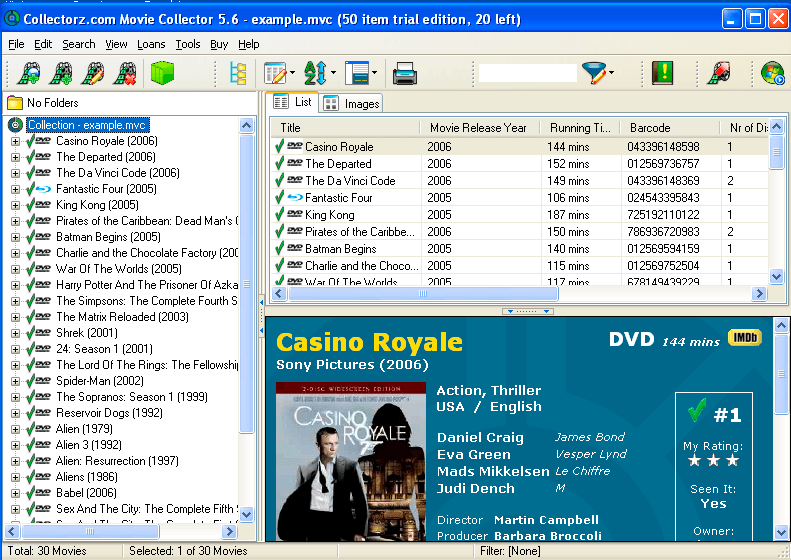Click barcode 024543395843 cell
The height and width of the screenshot is (560, 791).
(663, 198)
